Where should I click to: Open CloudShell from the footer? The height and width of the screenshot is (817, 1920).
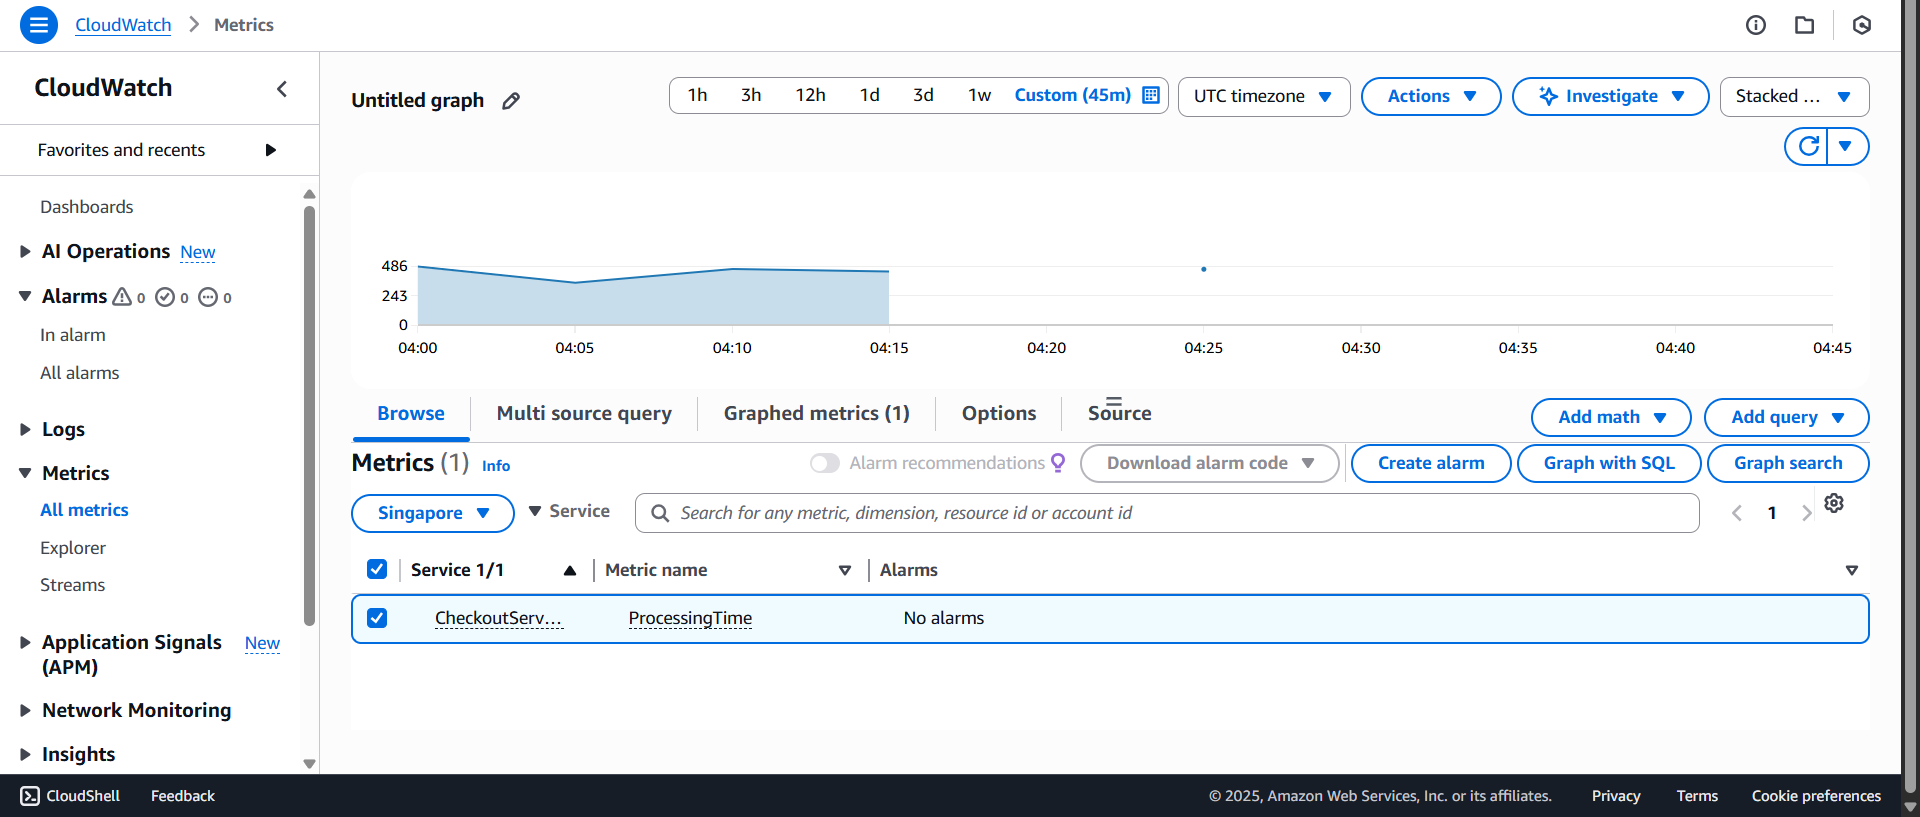pyautogui.click(x=70, y=796)
